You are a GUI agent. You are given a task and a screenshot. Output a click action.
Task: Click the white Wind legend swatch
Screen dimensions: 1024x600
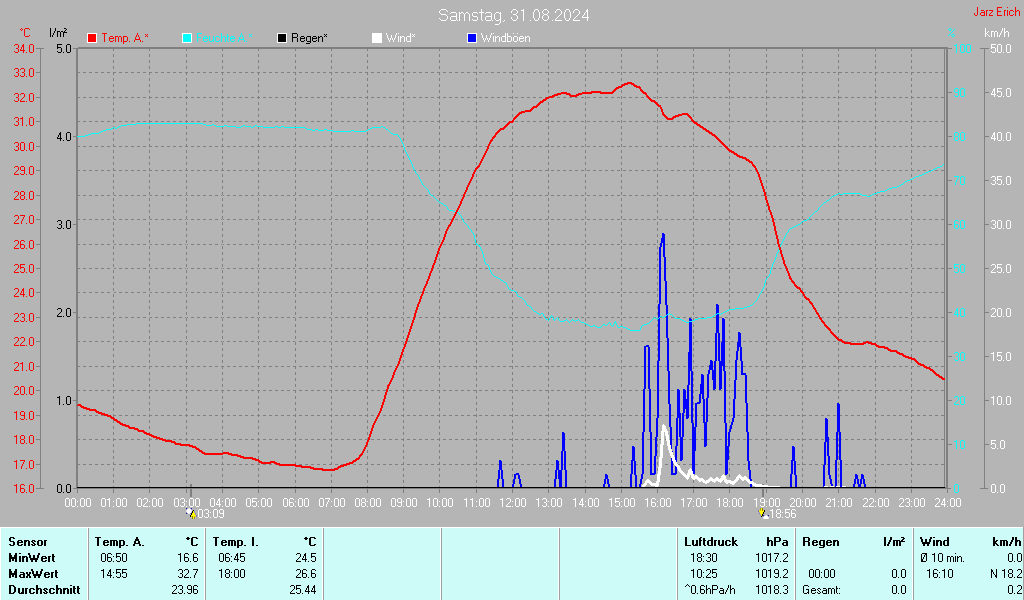coord(377,38)
